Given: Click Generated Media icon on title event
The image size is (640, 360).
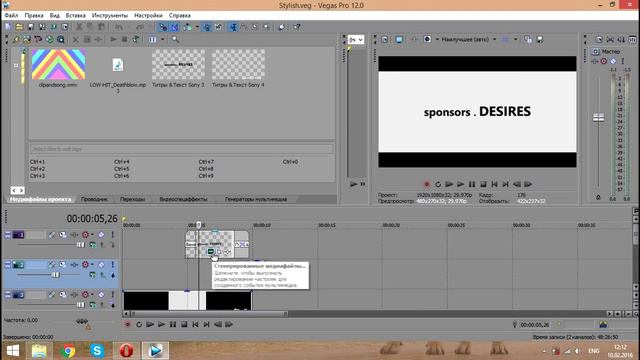Looking at the screenshot, I should (211, 252).
